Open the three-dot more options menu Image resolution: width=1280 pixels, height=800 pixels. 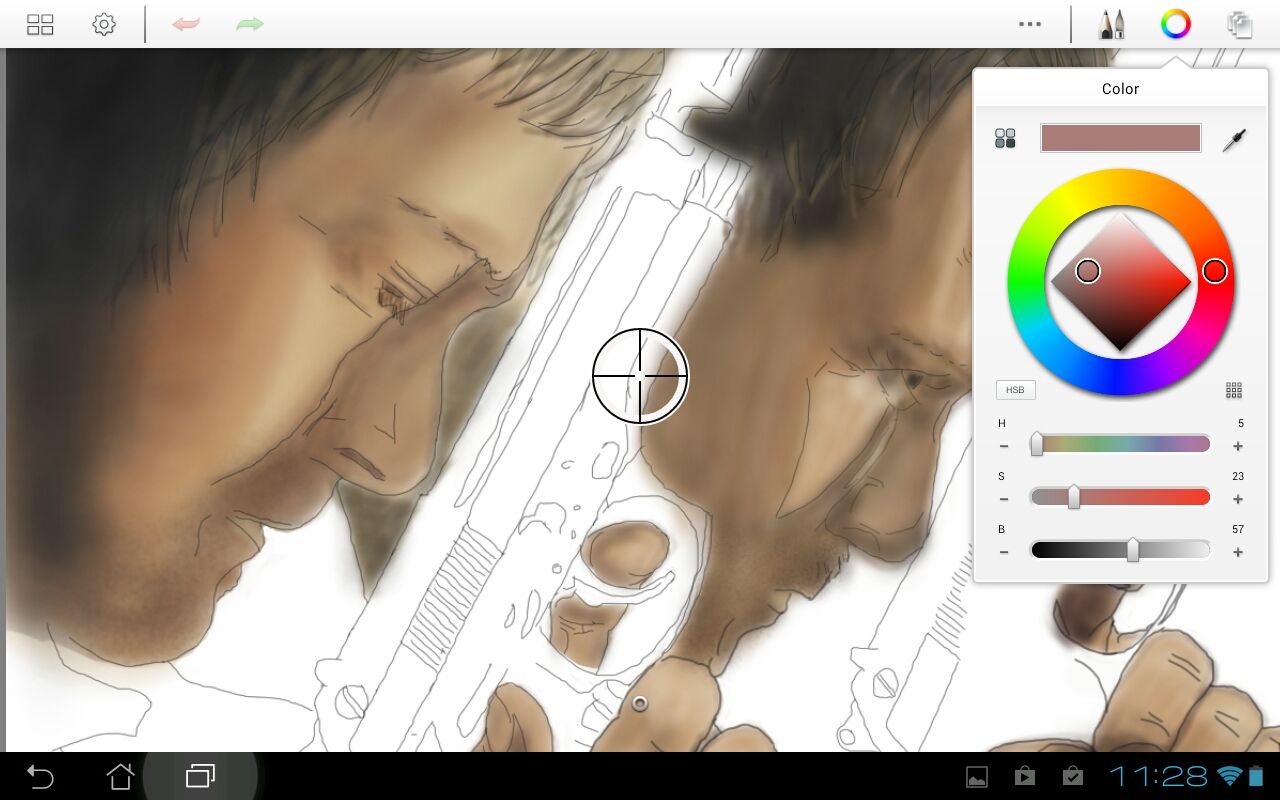pos(1030,24)
